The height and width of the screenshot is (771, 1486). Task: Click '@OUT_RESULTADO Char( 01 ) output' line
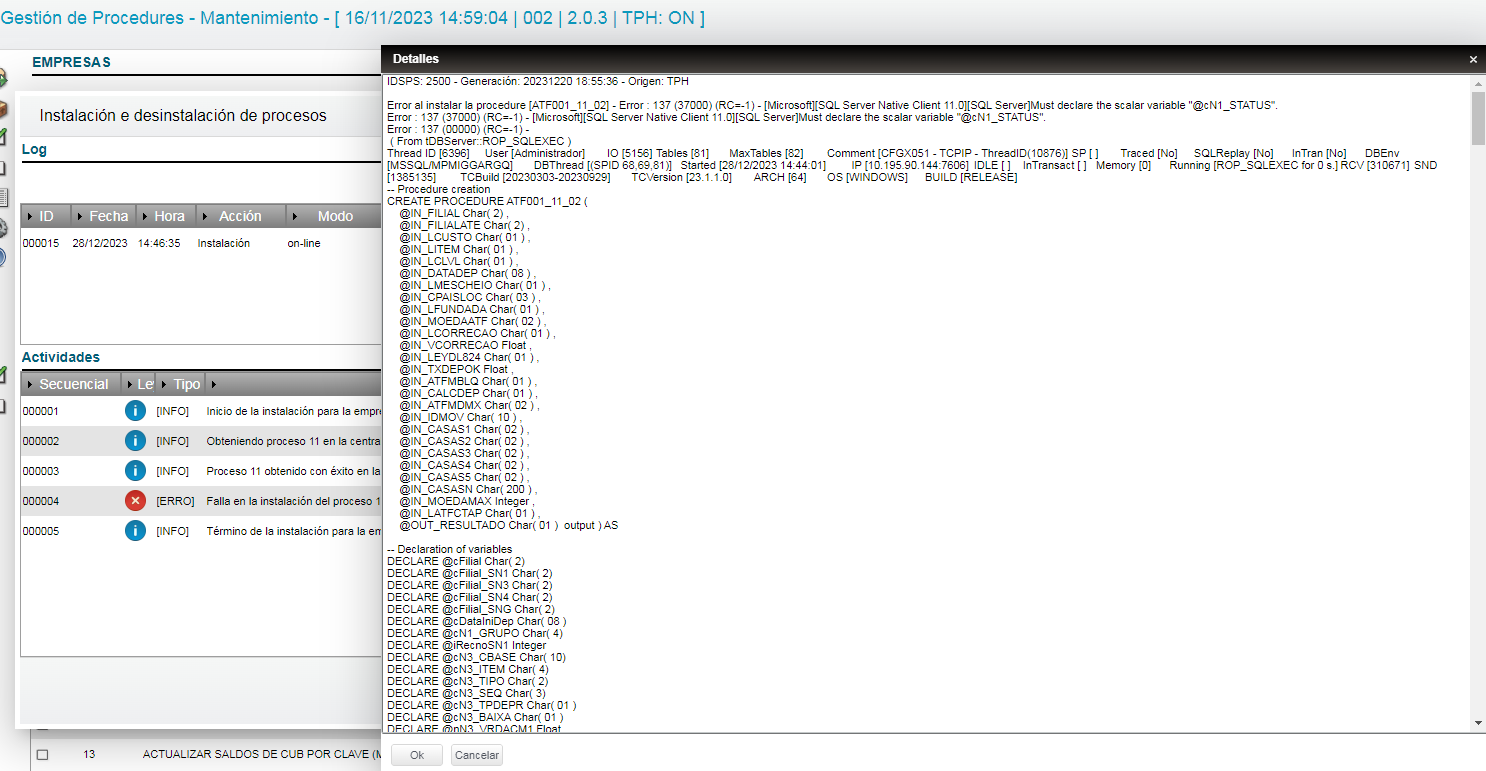[x=509, y=525]
